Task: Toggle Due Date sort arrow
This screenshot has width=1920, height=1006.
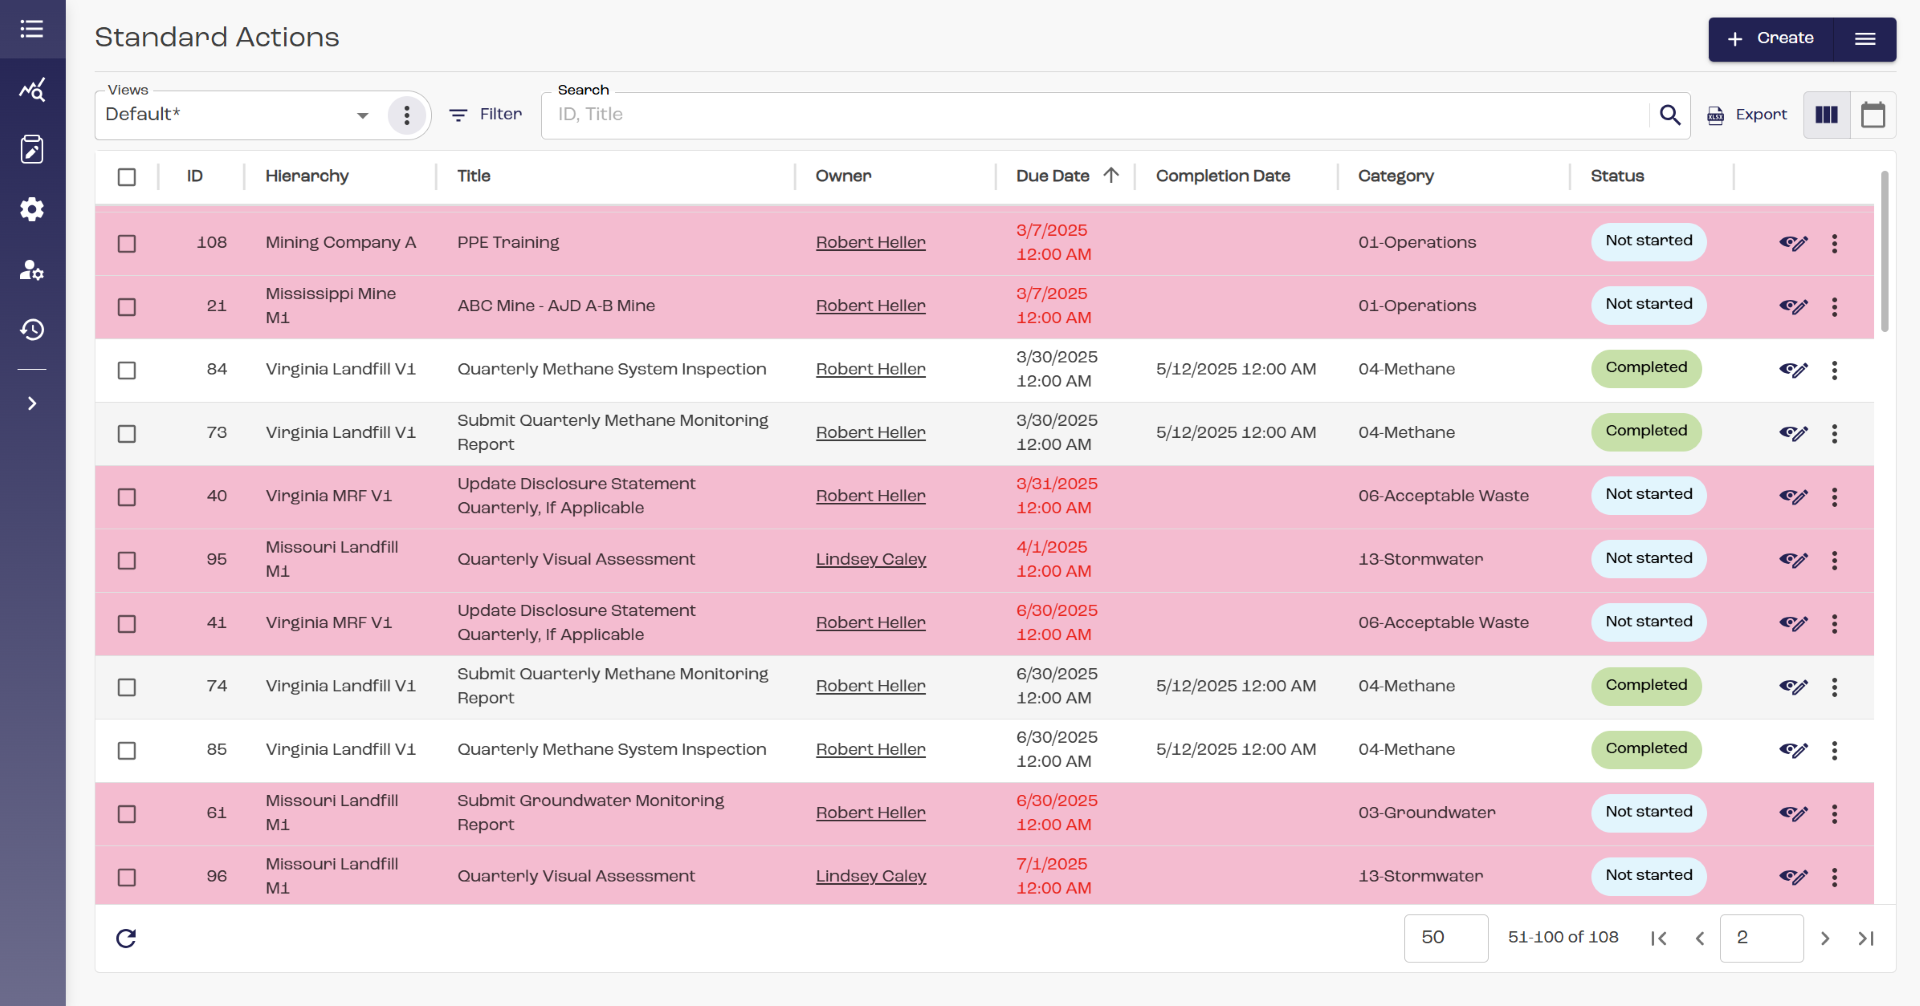Action: [1111, 175]
